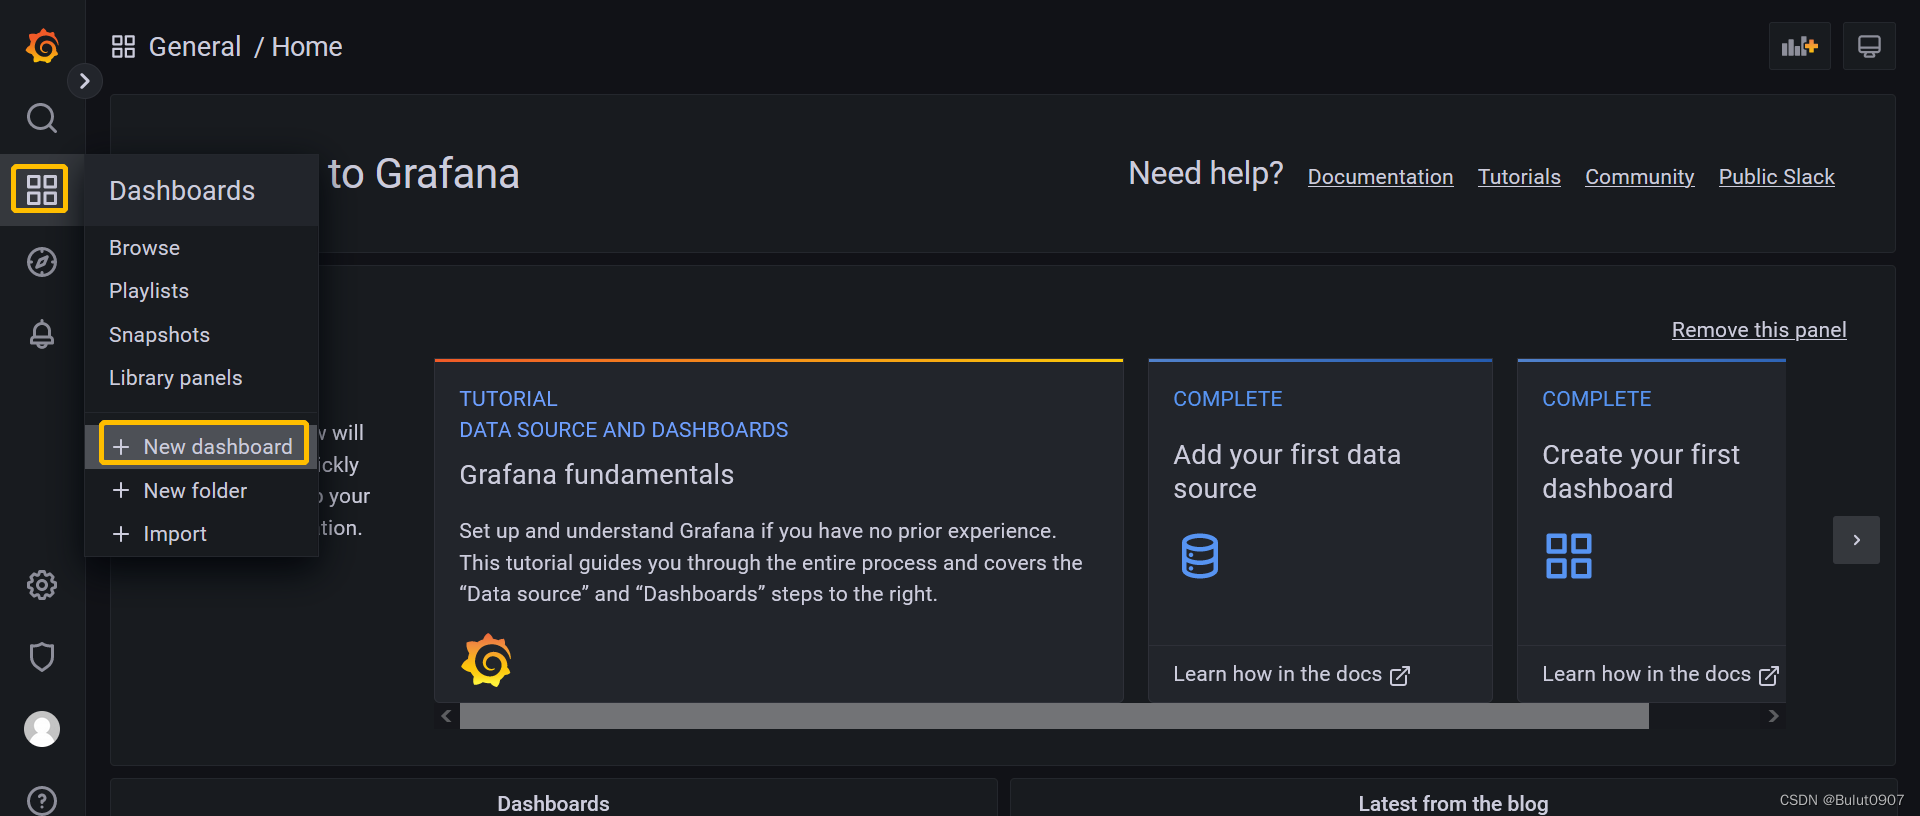Open the Community link
1920x816 pixels.
tap(1639, 177)
